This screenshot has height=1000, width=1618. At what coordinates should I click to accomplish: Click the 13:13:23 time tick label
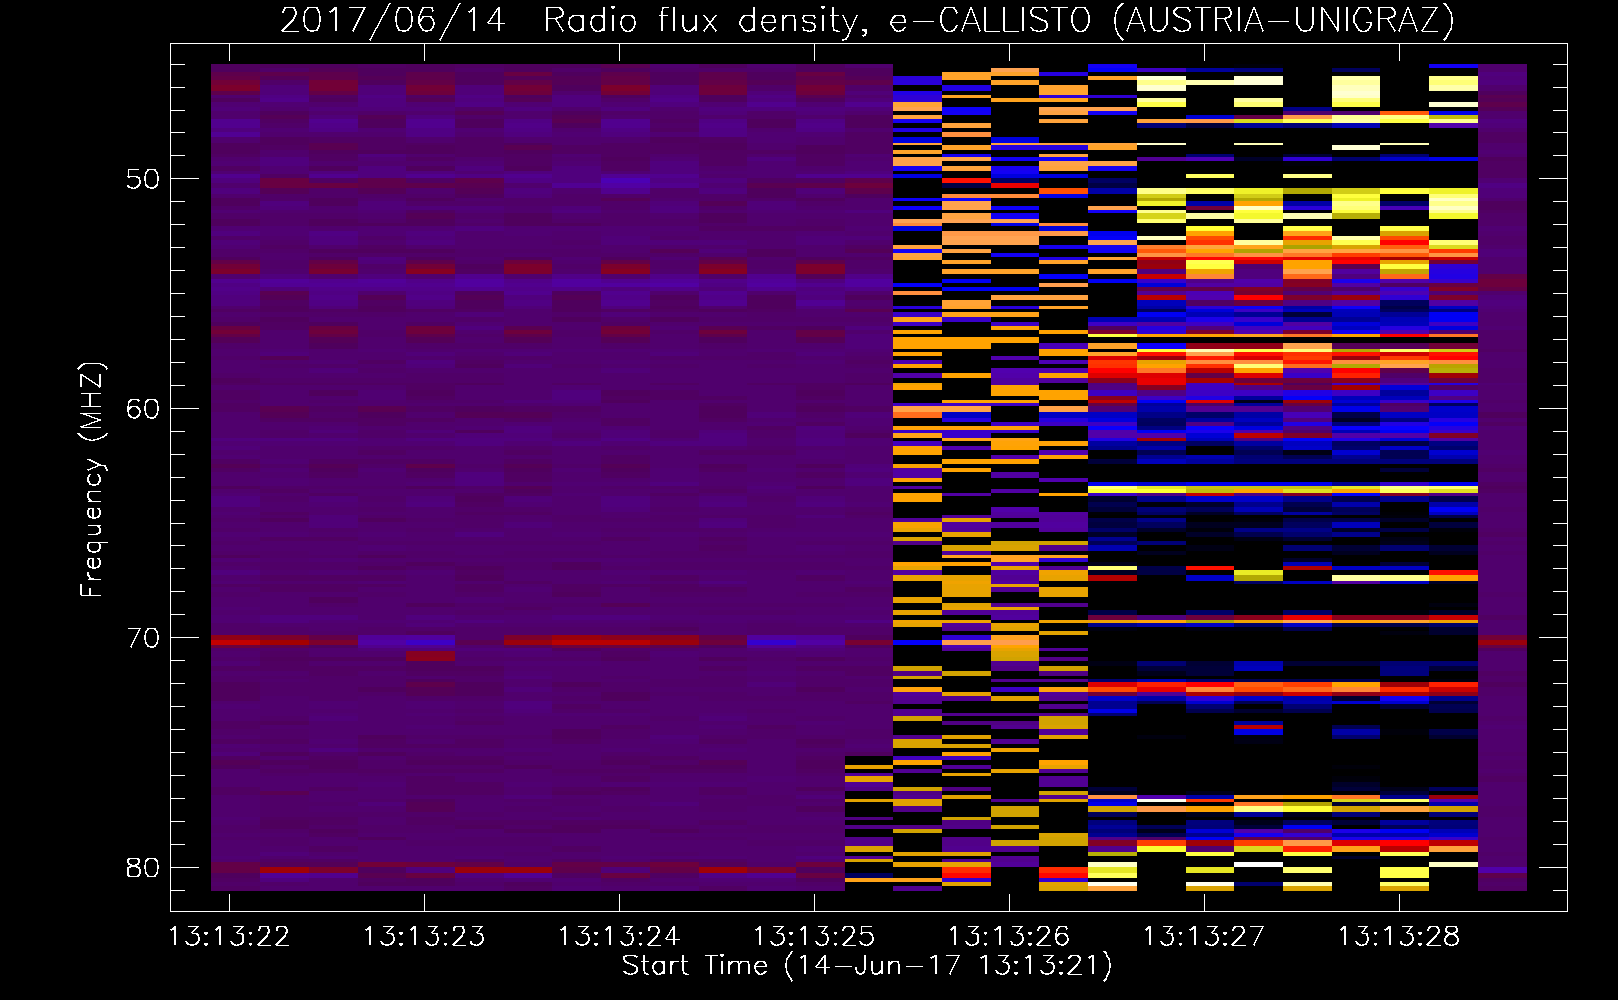point(424,937)
